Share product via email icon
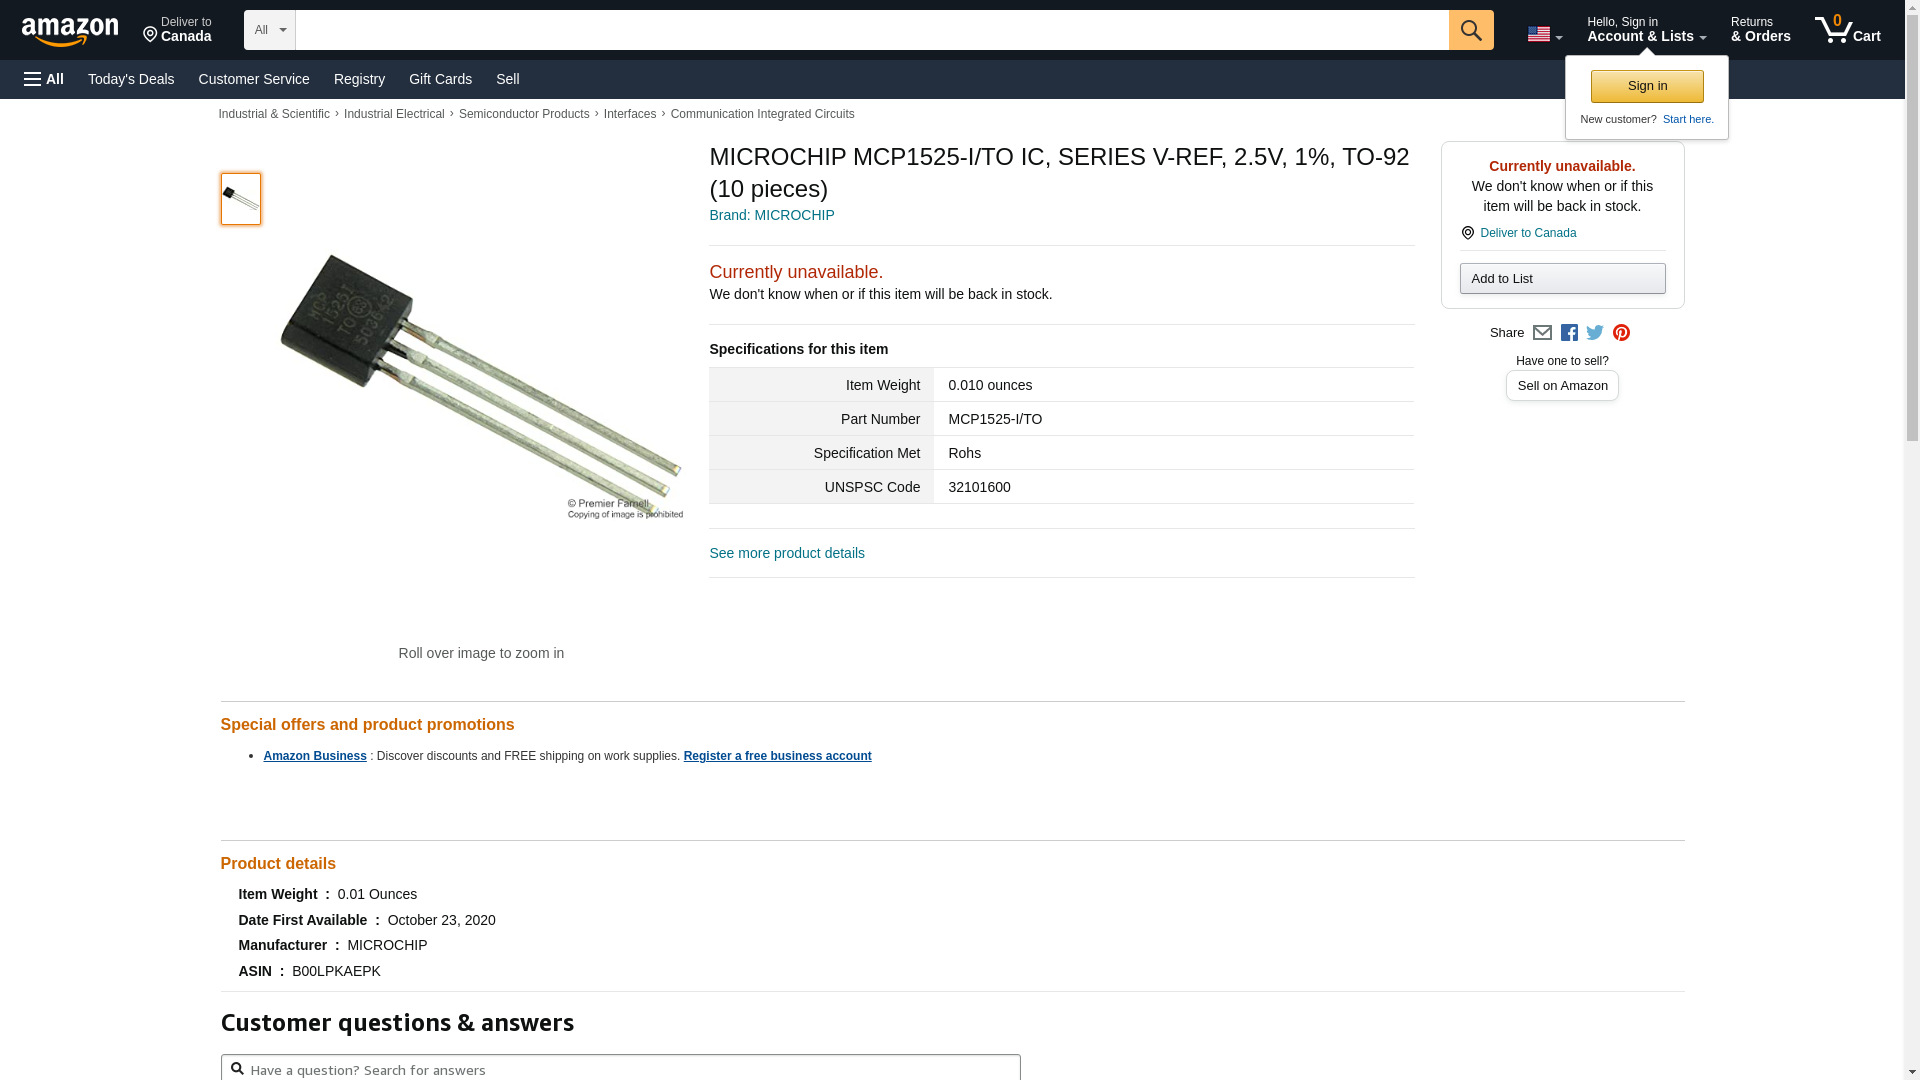Screen dimensions: 1920x1080 pyautogui.click(x=1542, y=333)
